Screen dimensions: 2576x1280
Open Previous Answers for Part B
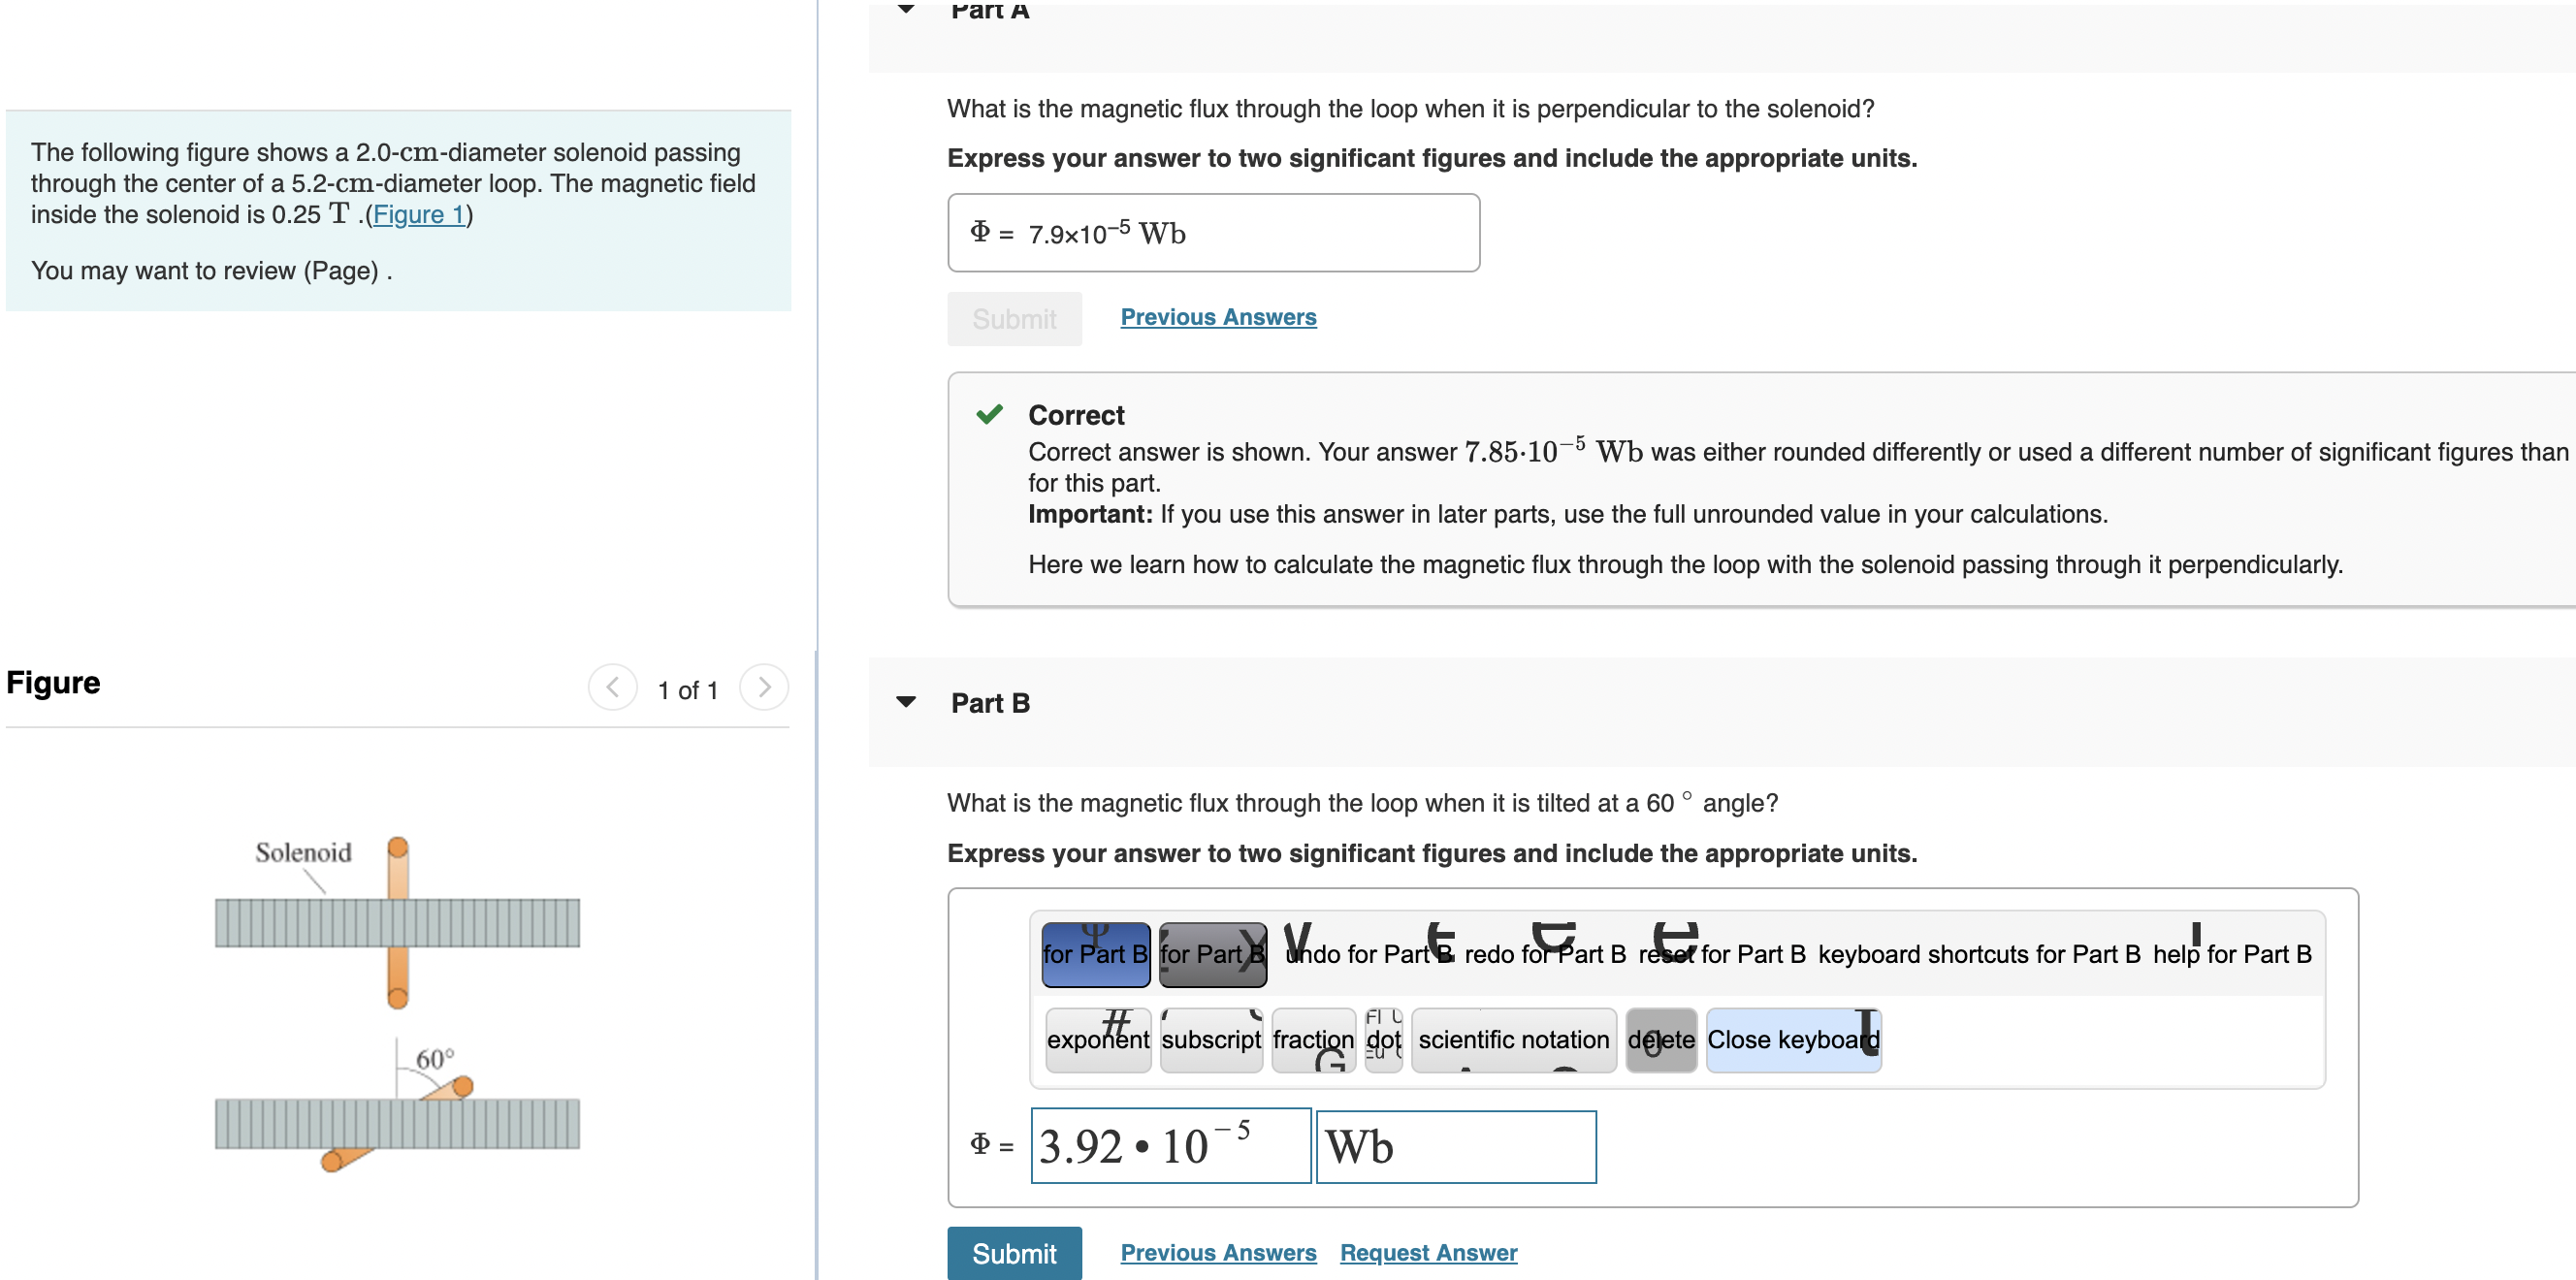tap(1217, 1252)
